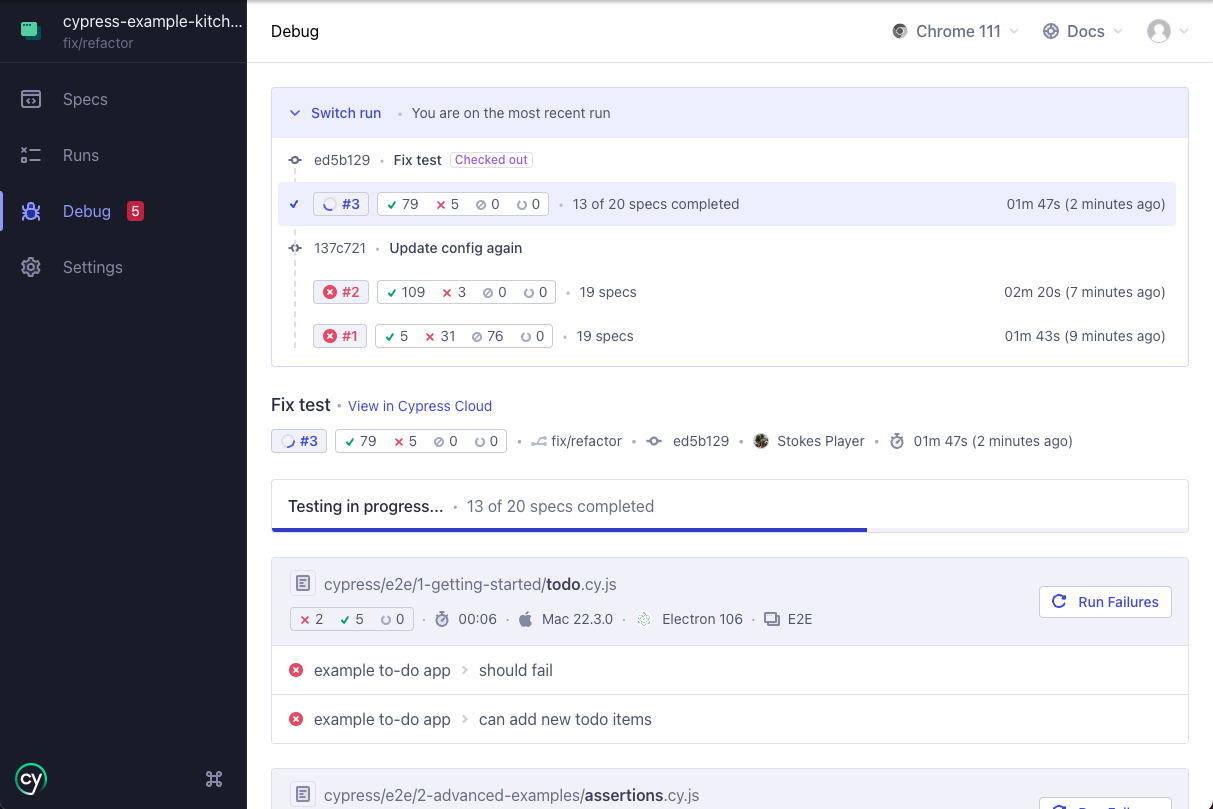Open the Docs menu
The width and height of the screenshot is (1213, 809).
pos(1082,31)
